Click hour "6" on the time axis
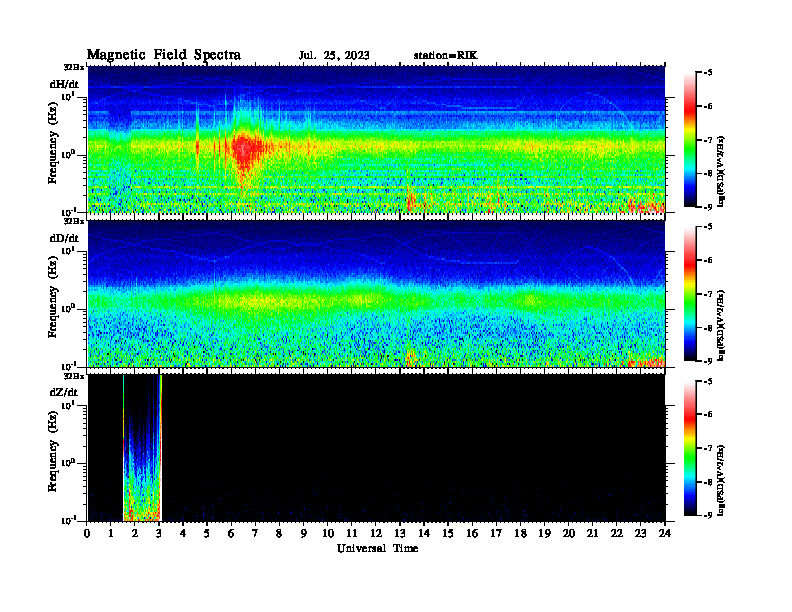 click(231, 533)
